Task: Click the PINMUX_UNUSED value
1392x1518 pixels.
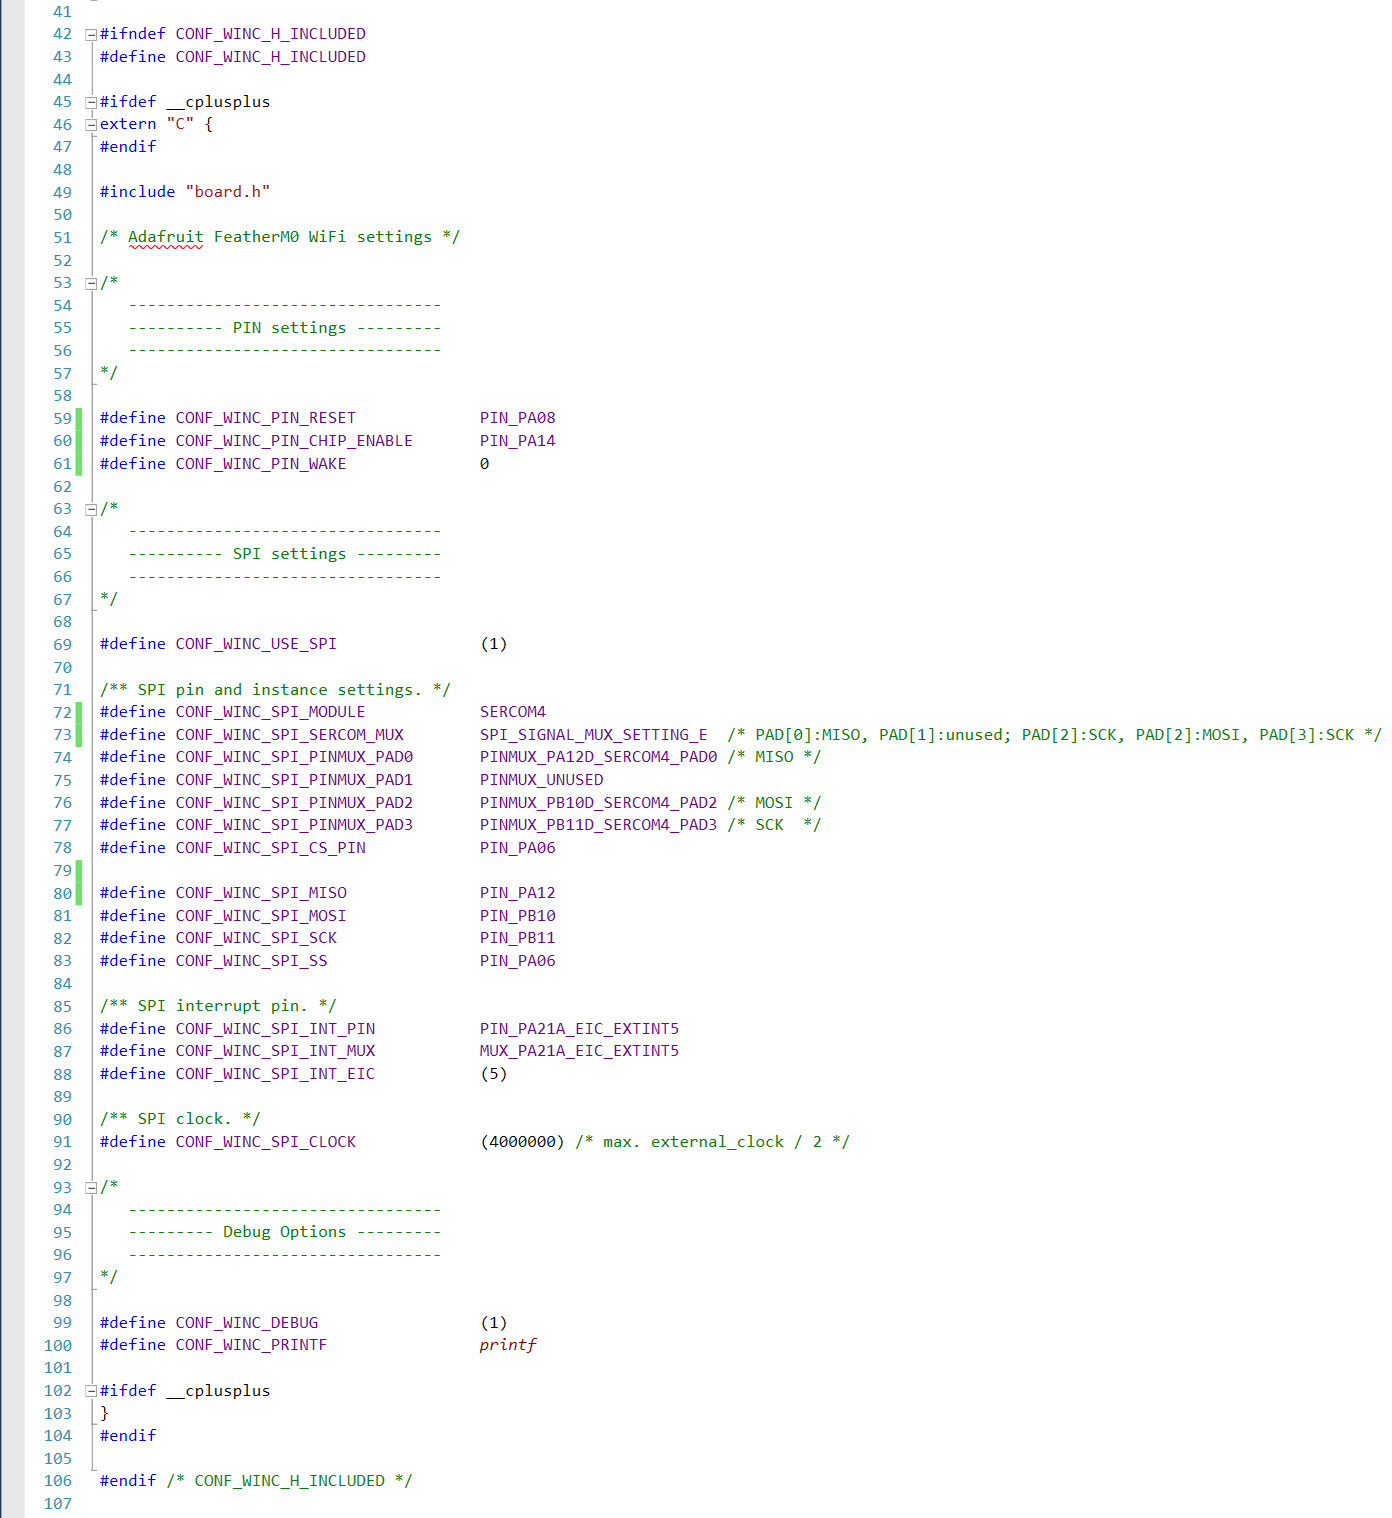Action: pyautogui.click(x=542, y=780)
